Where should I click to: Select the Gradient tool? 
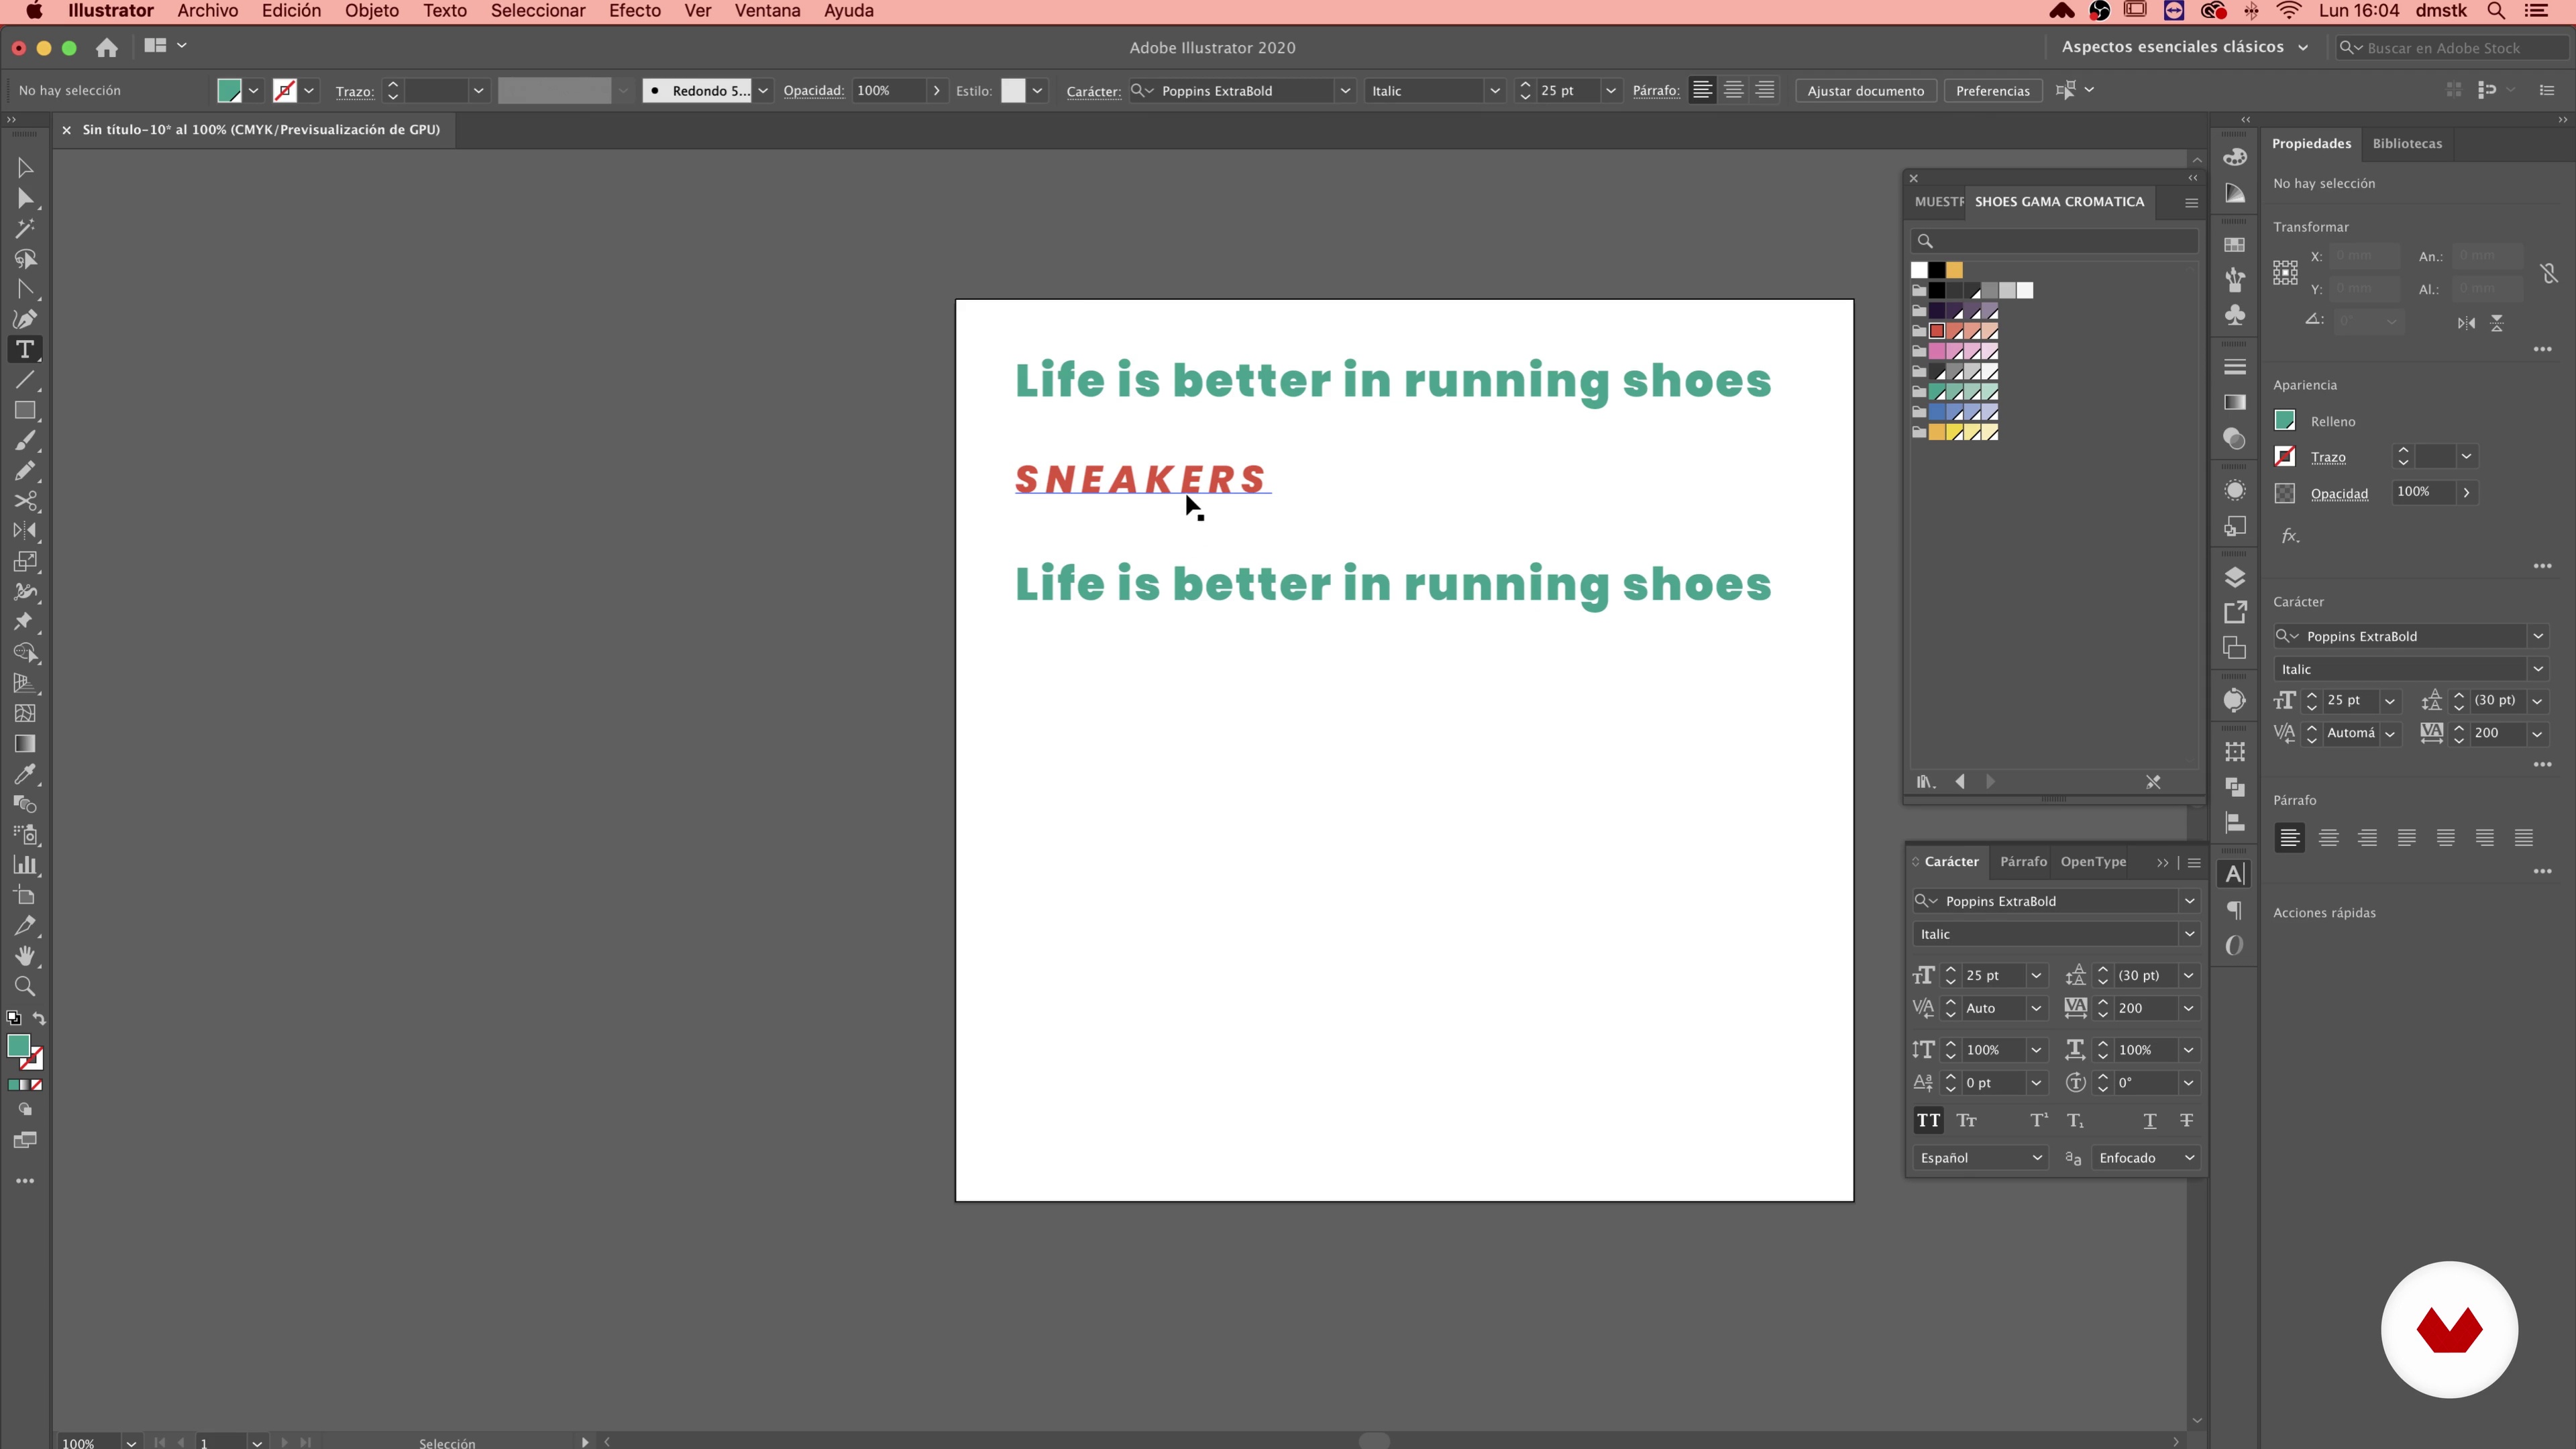pyautogui.click(x=25, y=744)
